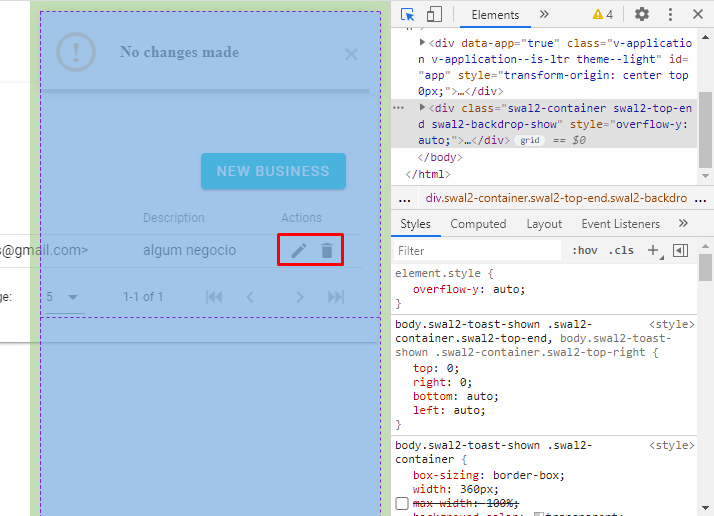Click the NEW BUSINESS button
The height and width of the screenshot is (516, 714).
[x=273, y=171]
